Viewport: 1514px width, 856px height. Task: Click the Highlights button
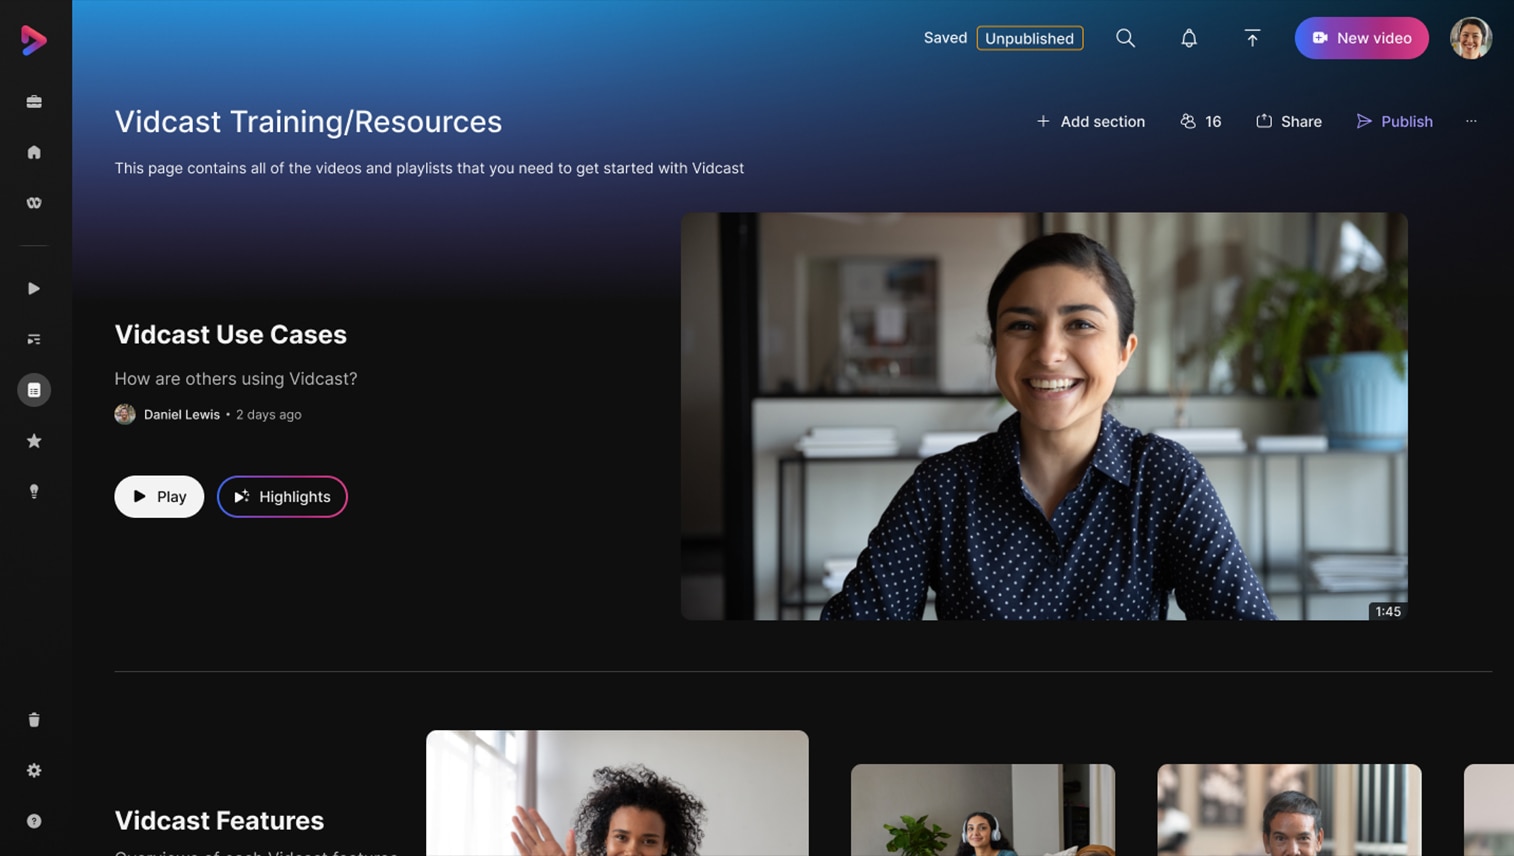(282, 497)
